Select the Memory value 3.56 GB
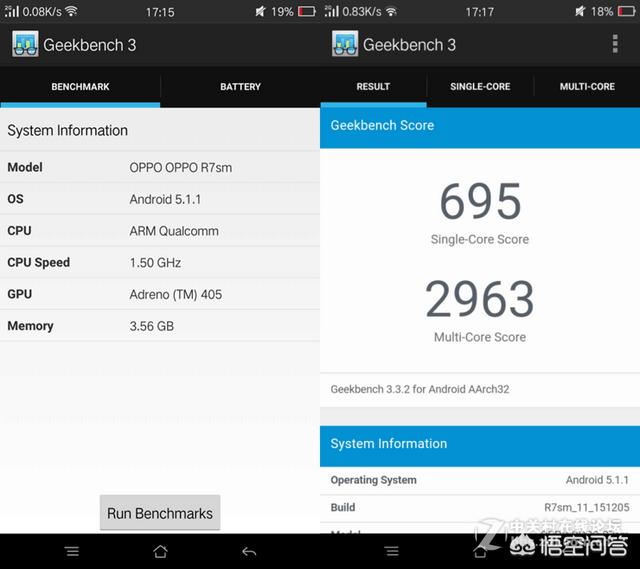Screen dimensions: 640x569 pyautogui.click(x=151, y=326)
